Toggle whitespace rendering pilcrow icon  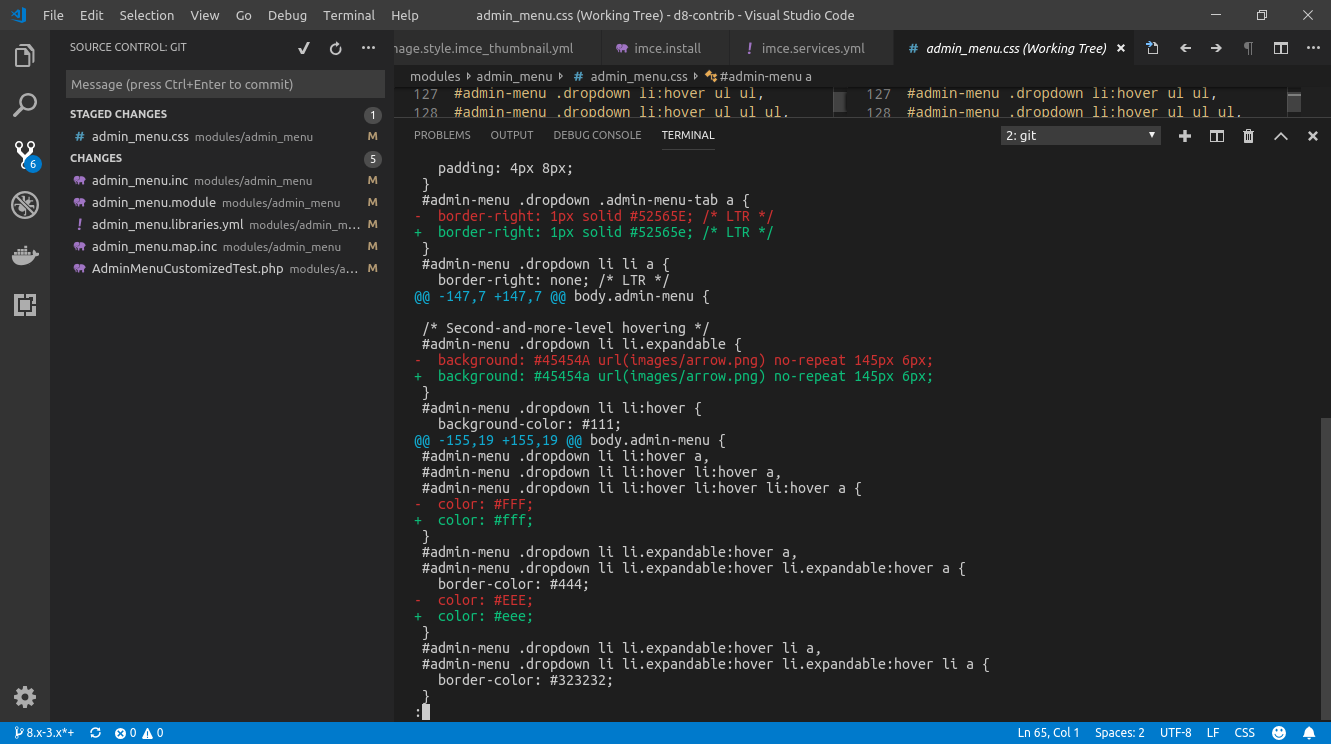coord(1248,48)
